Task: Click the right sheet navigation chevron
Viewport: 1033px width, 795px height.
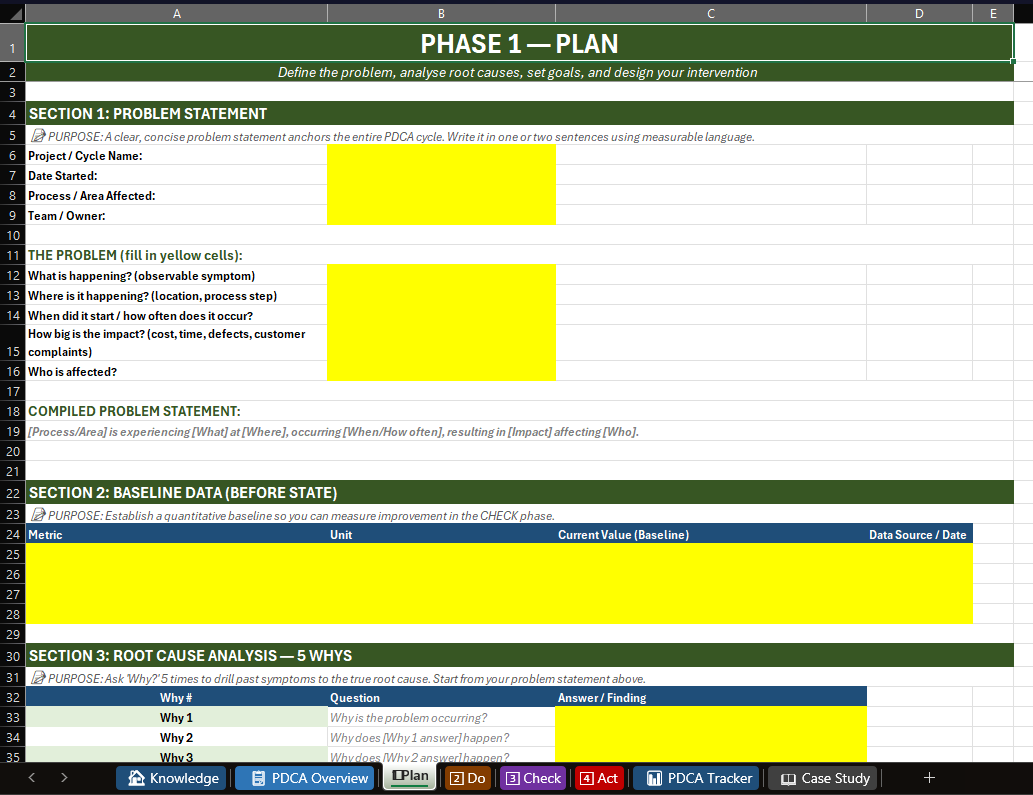Action: (x=62, y=778)
